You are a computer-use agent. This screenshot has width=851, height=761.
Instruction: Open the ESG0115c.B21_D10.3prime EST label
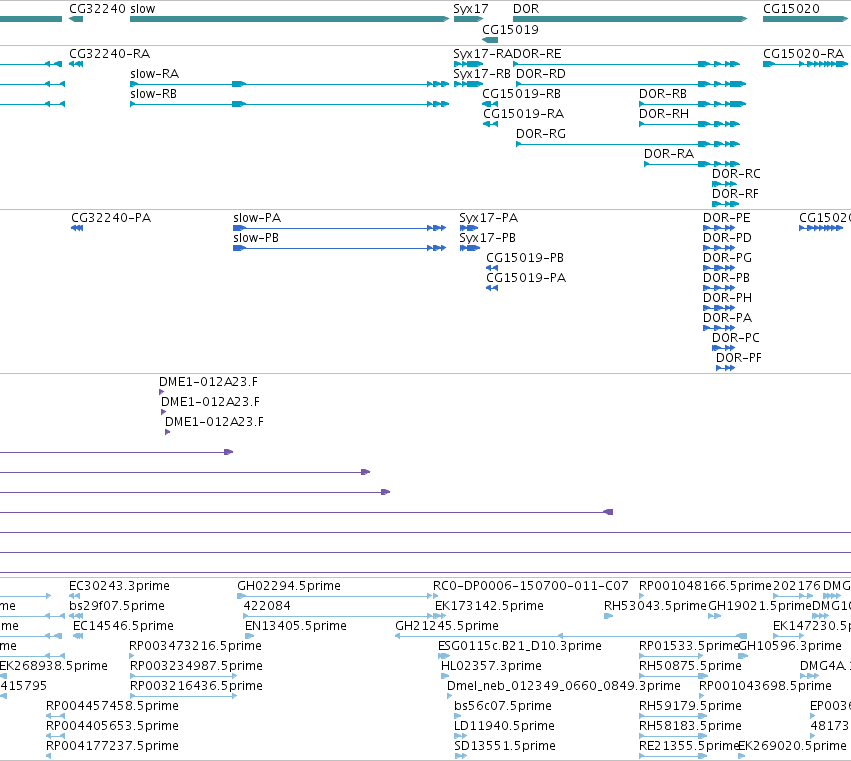pyautogui.click(x=519, y=646)
